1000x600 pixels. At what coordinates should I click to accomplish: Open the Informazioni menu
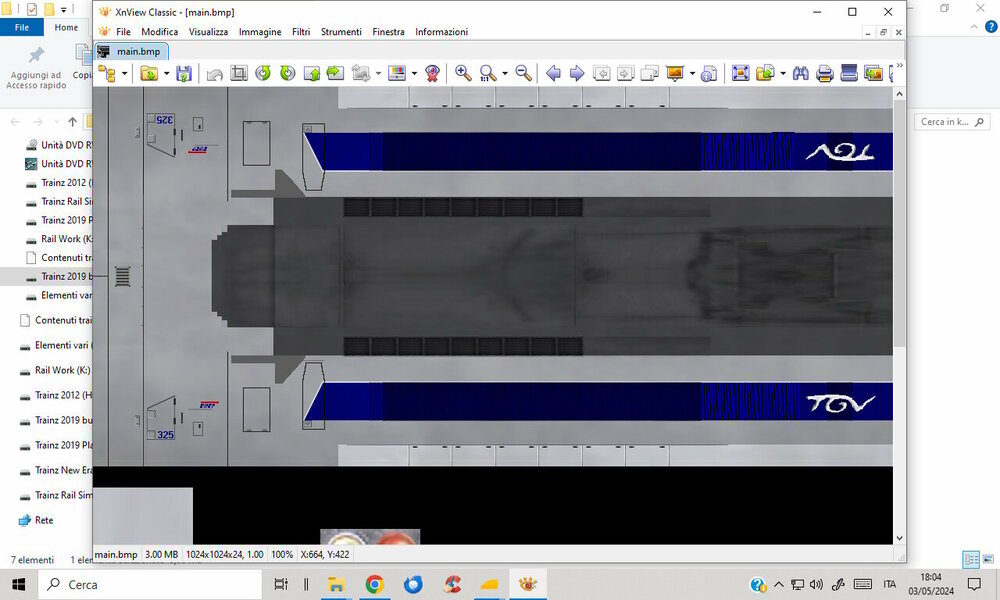[x=441, y=32]
